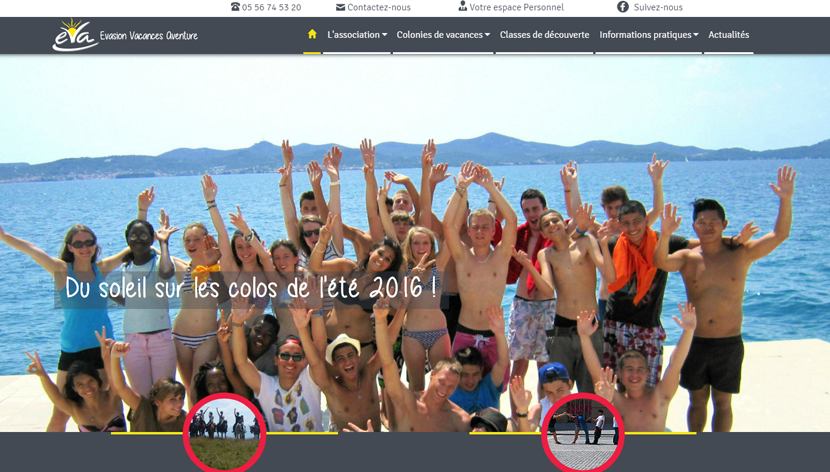Click the phone number 05 56 74 53 20
Screen dimensions: 830x472
[x=272, y=7]
